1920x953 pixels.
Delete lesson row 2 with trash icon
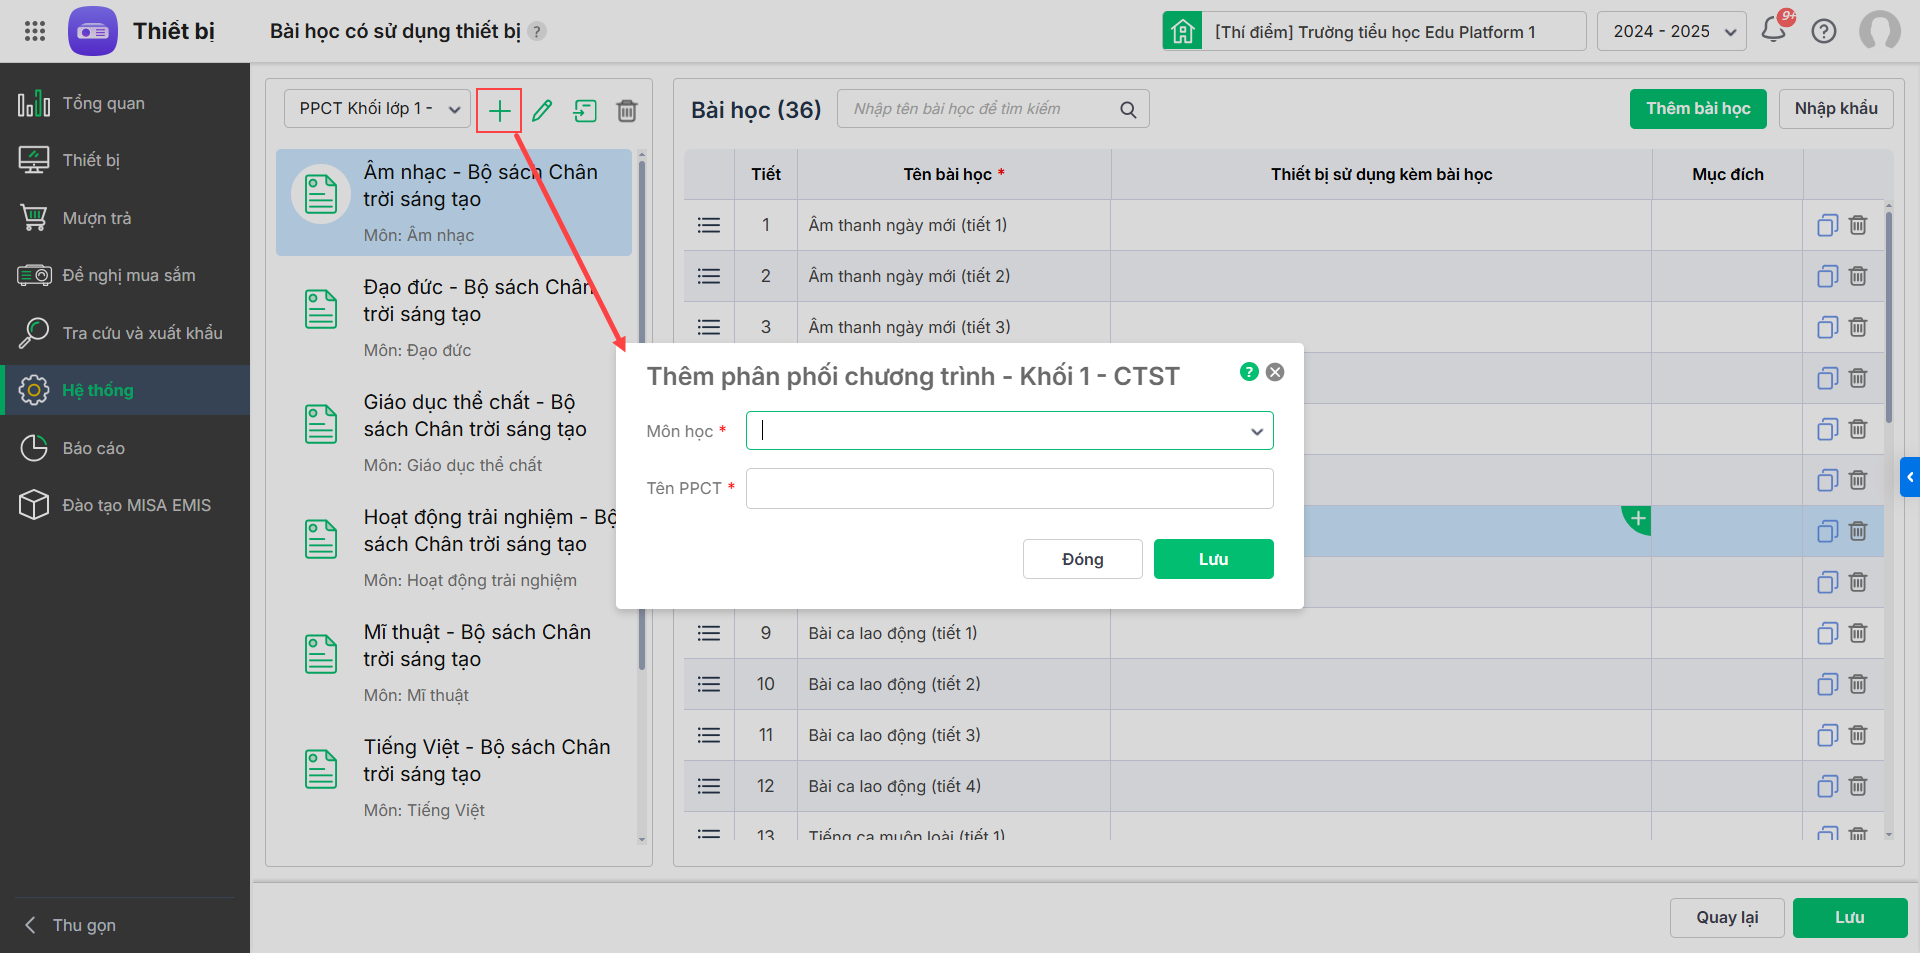(1858, 276)
